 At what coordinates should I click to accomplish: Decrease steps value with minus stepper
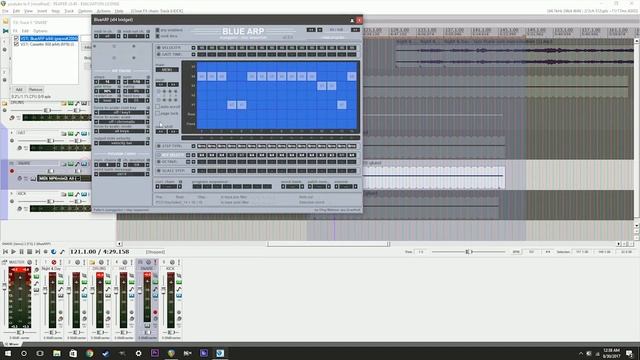tap(96, 82)
